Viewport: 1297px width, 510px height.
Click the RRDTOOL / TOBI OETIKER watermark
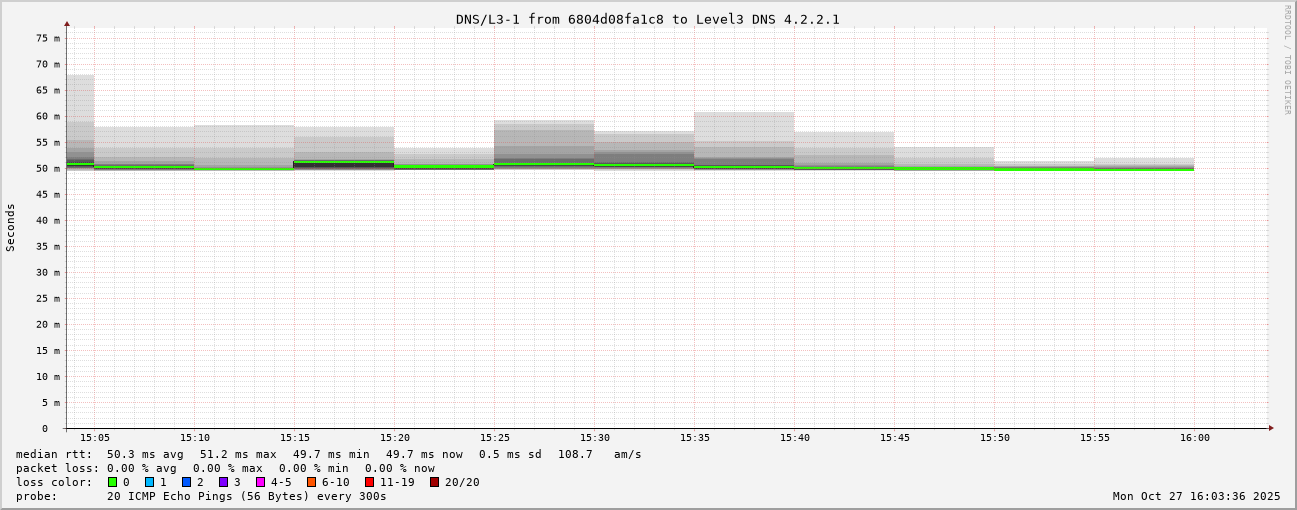click(x=1287, y=60)
